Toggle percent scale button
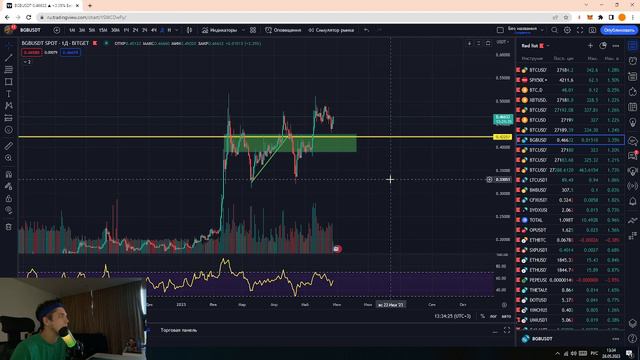640x360 pixels. (482, 316)
